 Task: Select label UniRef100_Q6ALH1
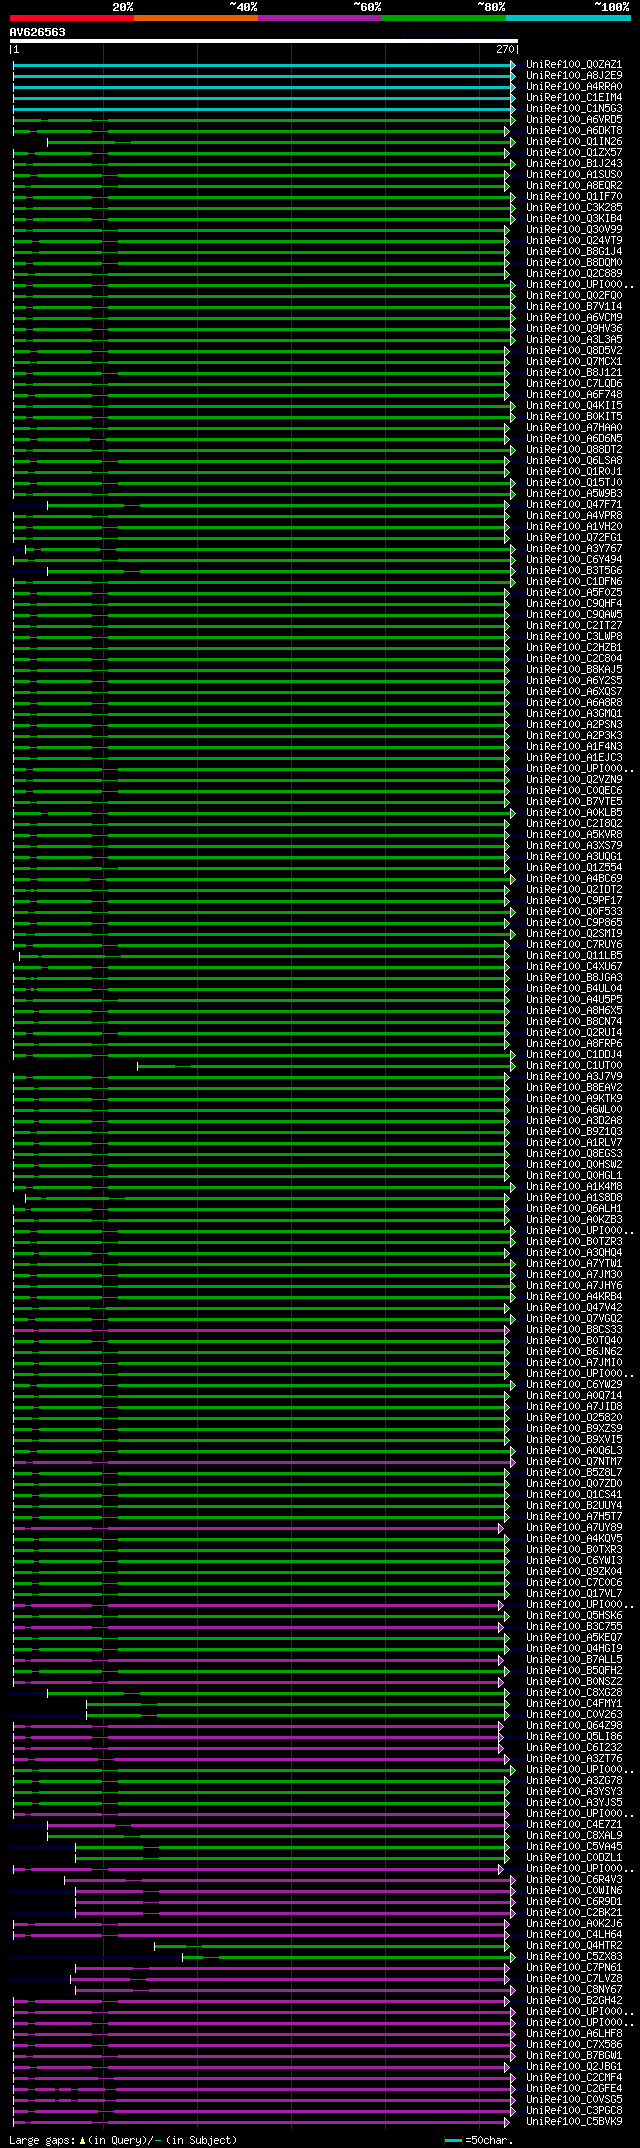[574, 1208]
